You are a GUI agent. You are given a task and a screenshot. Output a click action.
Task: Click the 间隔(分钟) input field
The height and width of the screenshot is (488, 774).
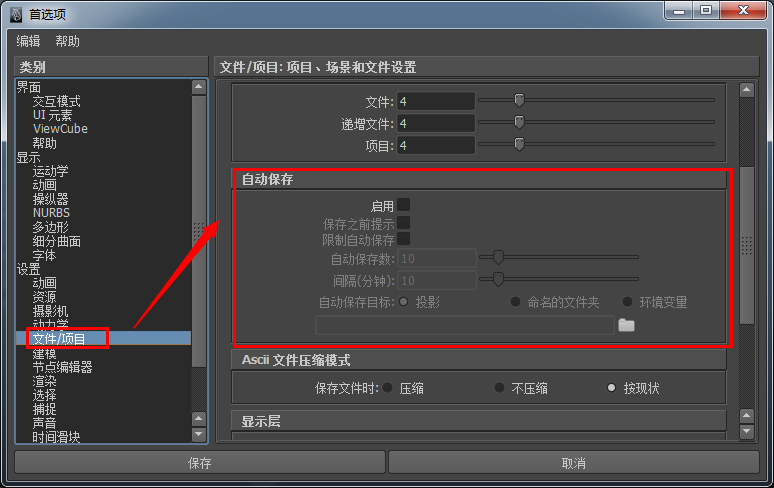tap(437, 281)
